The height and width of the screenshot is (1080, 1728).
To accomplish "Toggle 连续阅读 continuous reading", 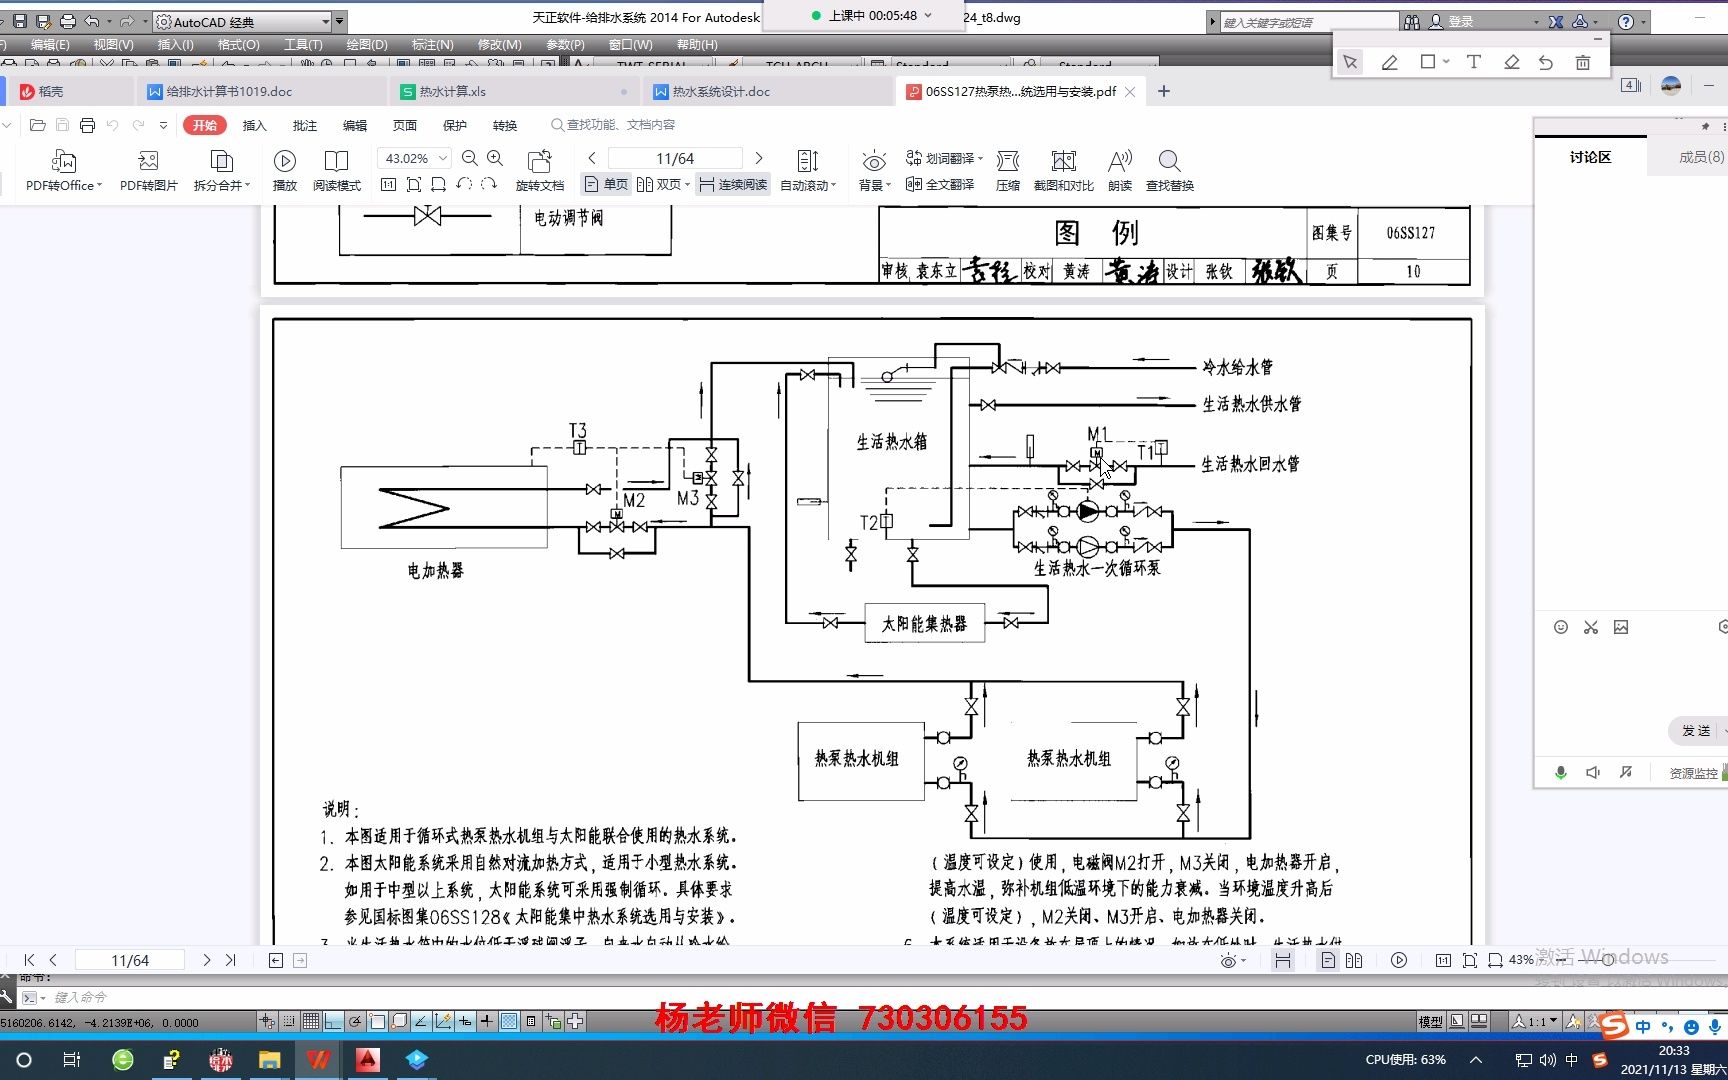I will click(x=733, y=184).
